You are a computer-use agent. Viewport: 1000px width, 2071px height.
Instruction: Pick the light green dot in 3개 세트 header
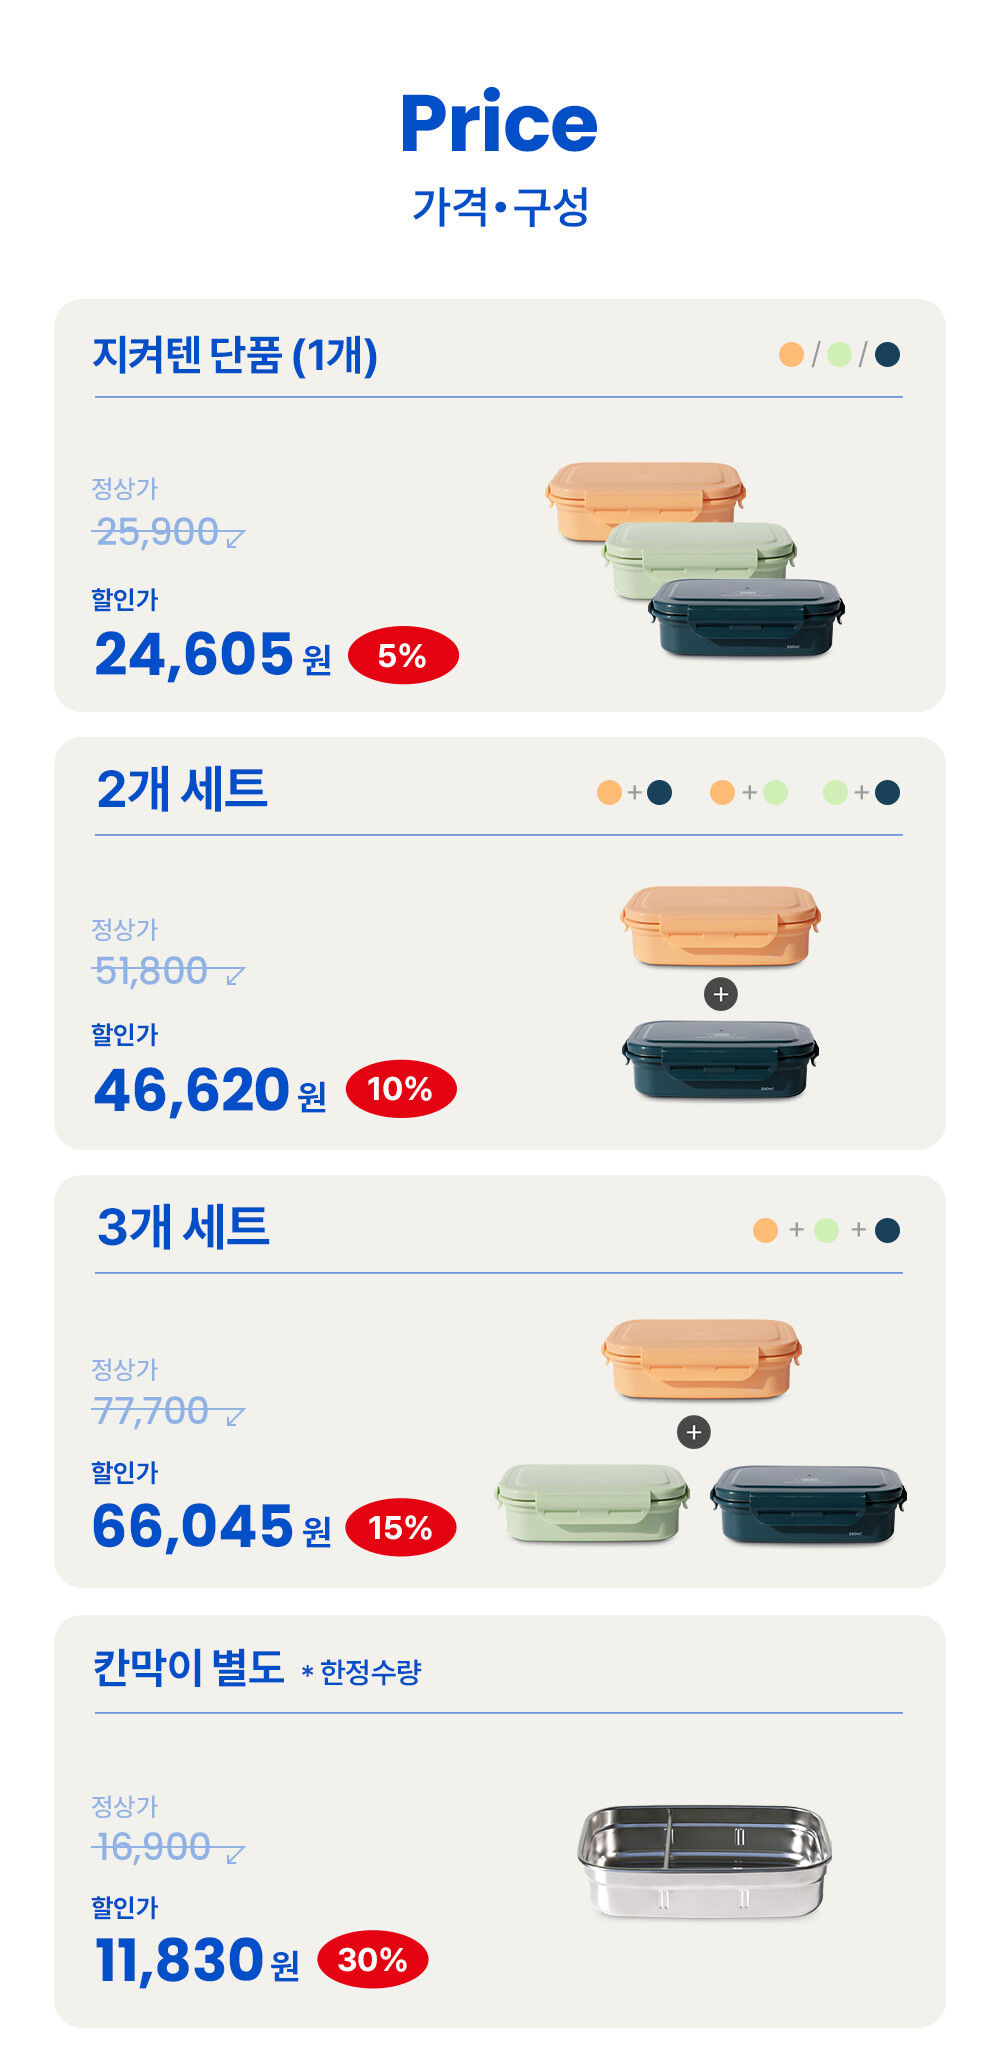point(826,1230)
